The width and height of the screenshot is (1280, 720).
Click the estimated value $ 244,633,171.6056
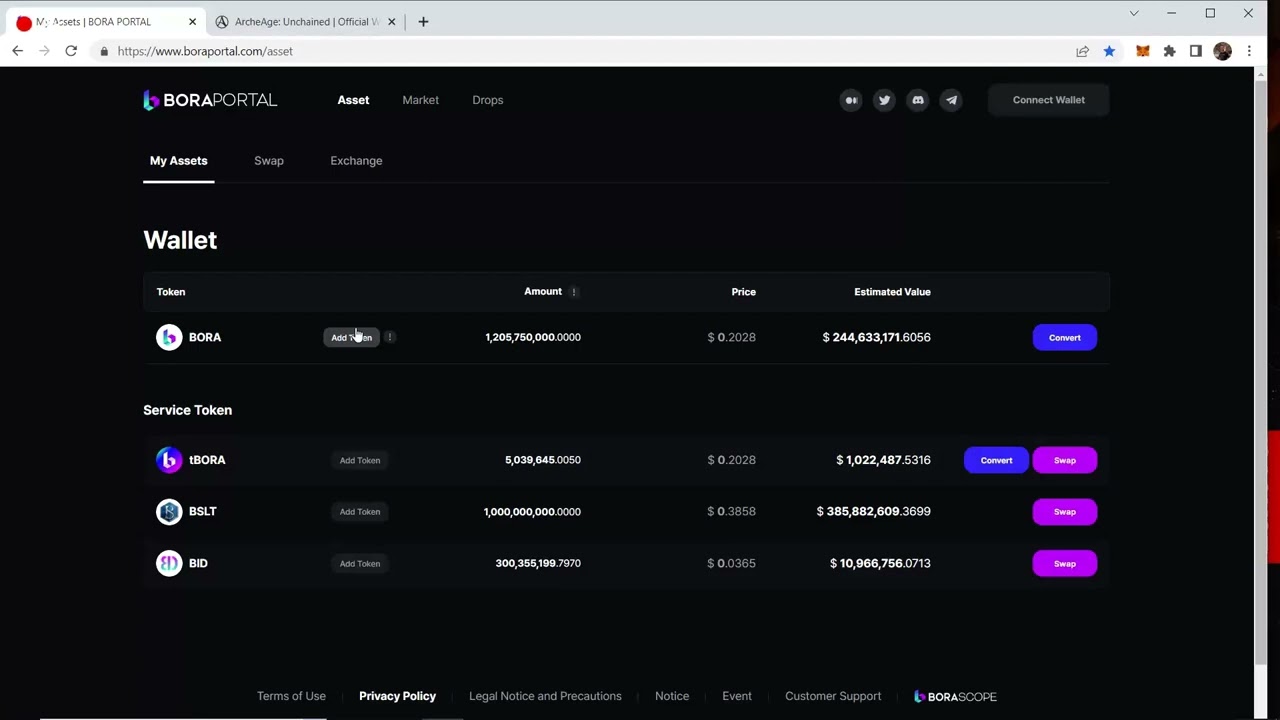point(876,337)
